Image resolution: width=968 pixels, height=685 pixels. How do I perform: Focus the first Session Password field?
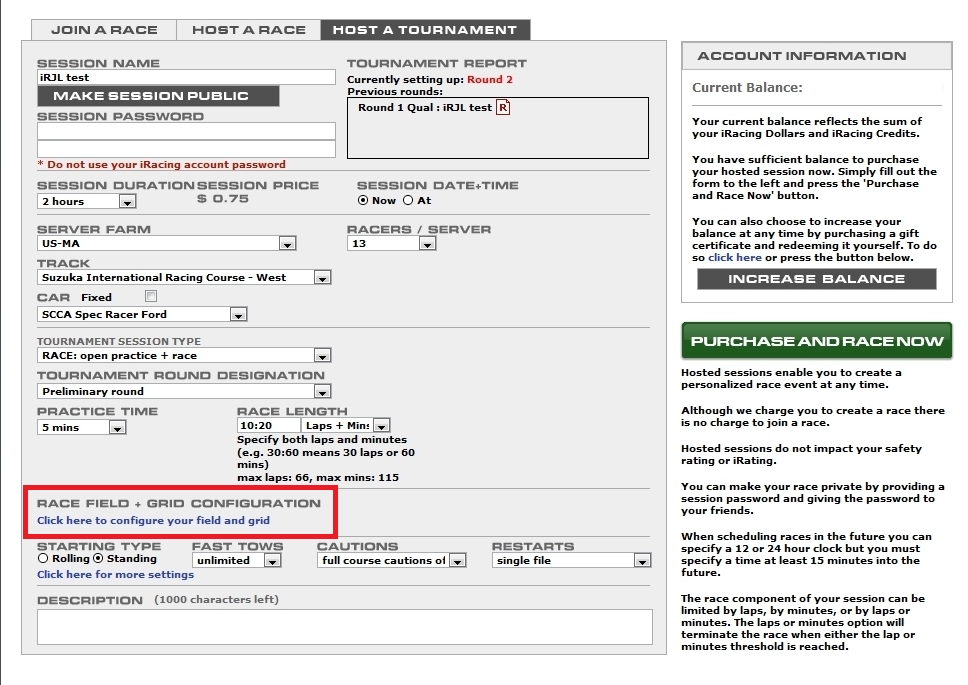pyautogui.click(x=186, y=131)
